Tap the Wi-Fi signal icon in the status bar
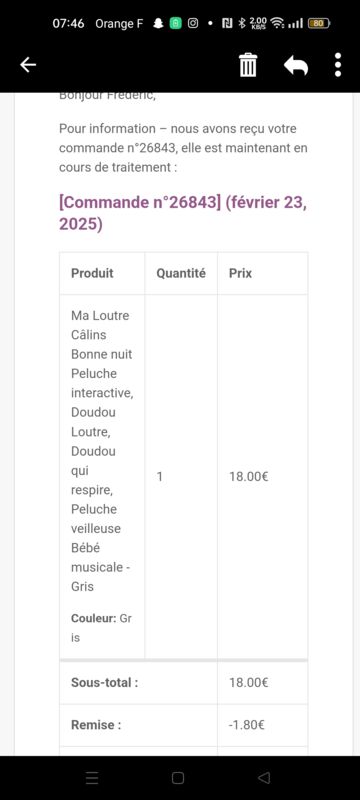 [x=277, y=23]
